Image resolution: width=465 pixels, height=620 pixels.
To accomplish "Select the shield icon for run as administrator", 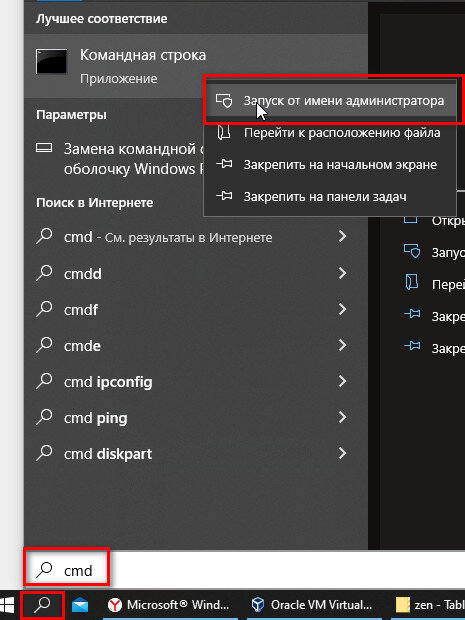I will click(x=224, y=100).
